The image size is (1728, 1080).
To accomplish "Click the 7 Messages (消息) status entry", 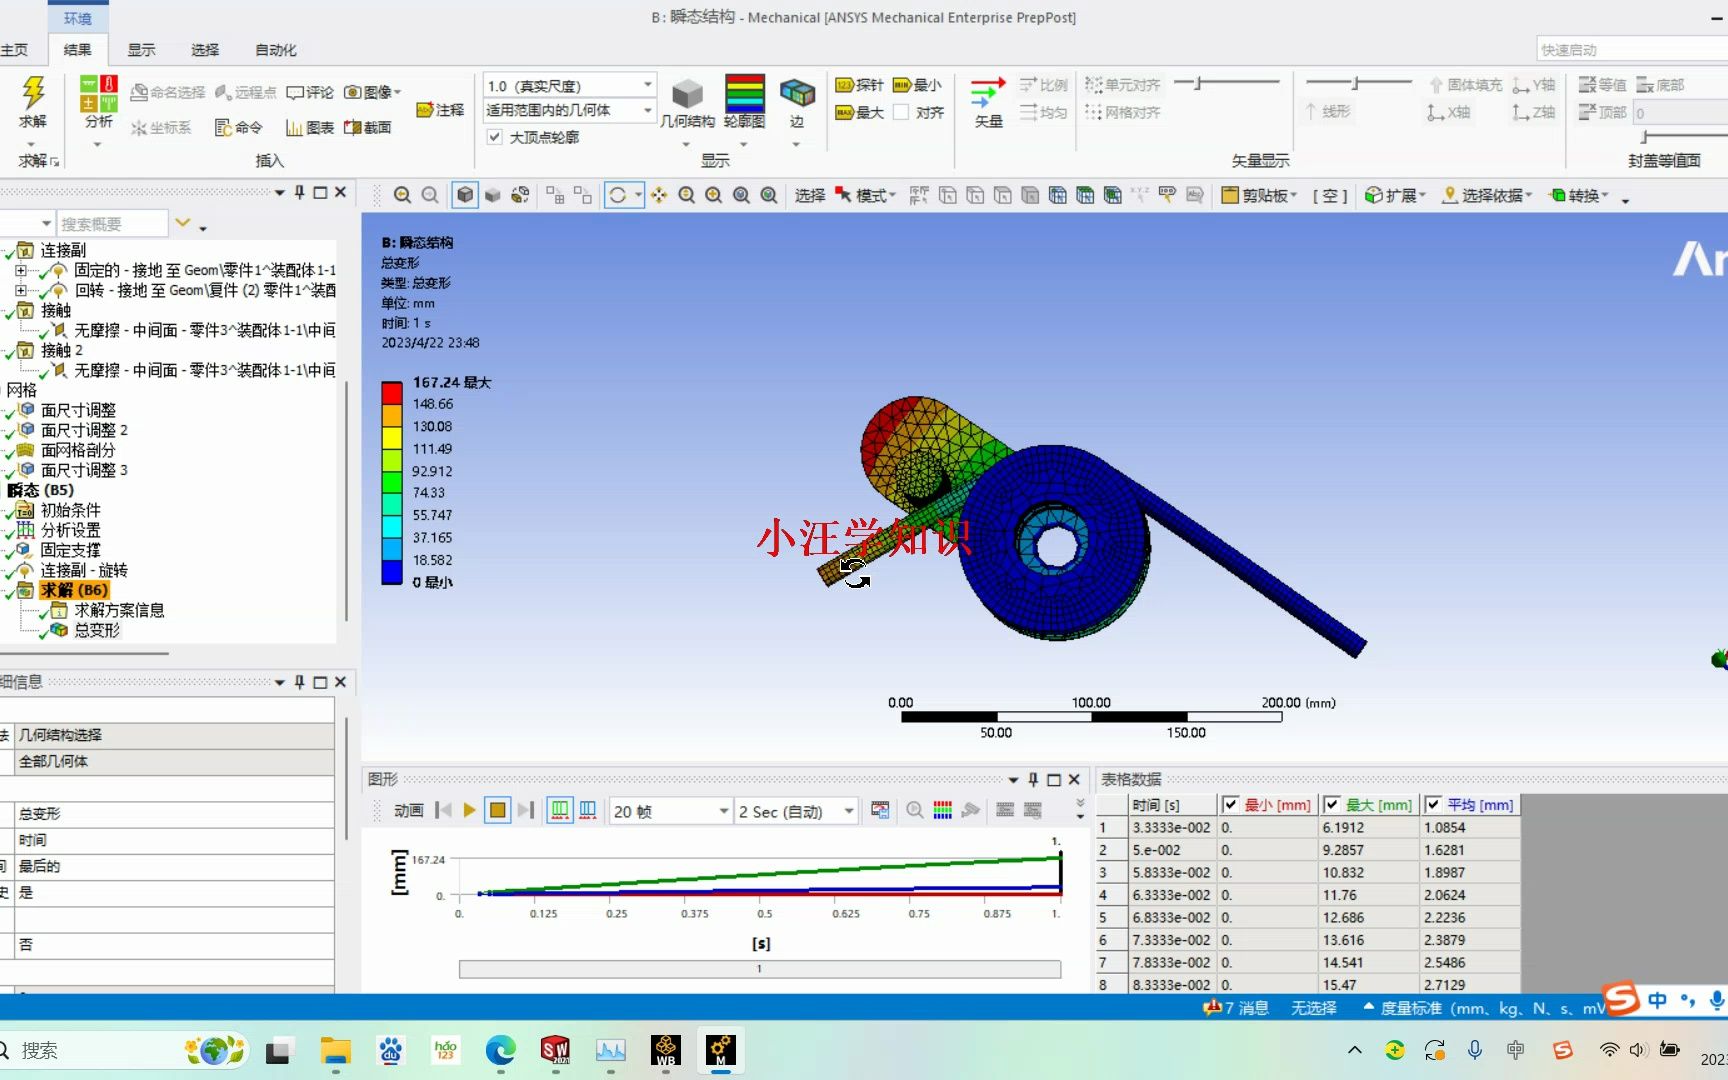I will (x=1236, y=1008).
